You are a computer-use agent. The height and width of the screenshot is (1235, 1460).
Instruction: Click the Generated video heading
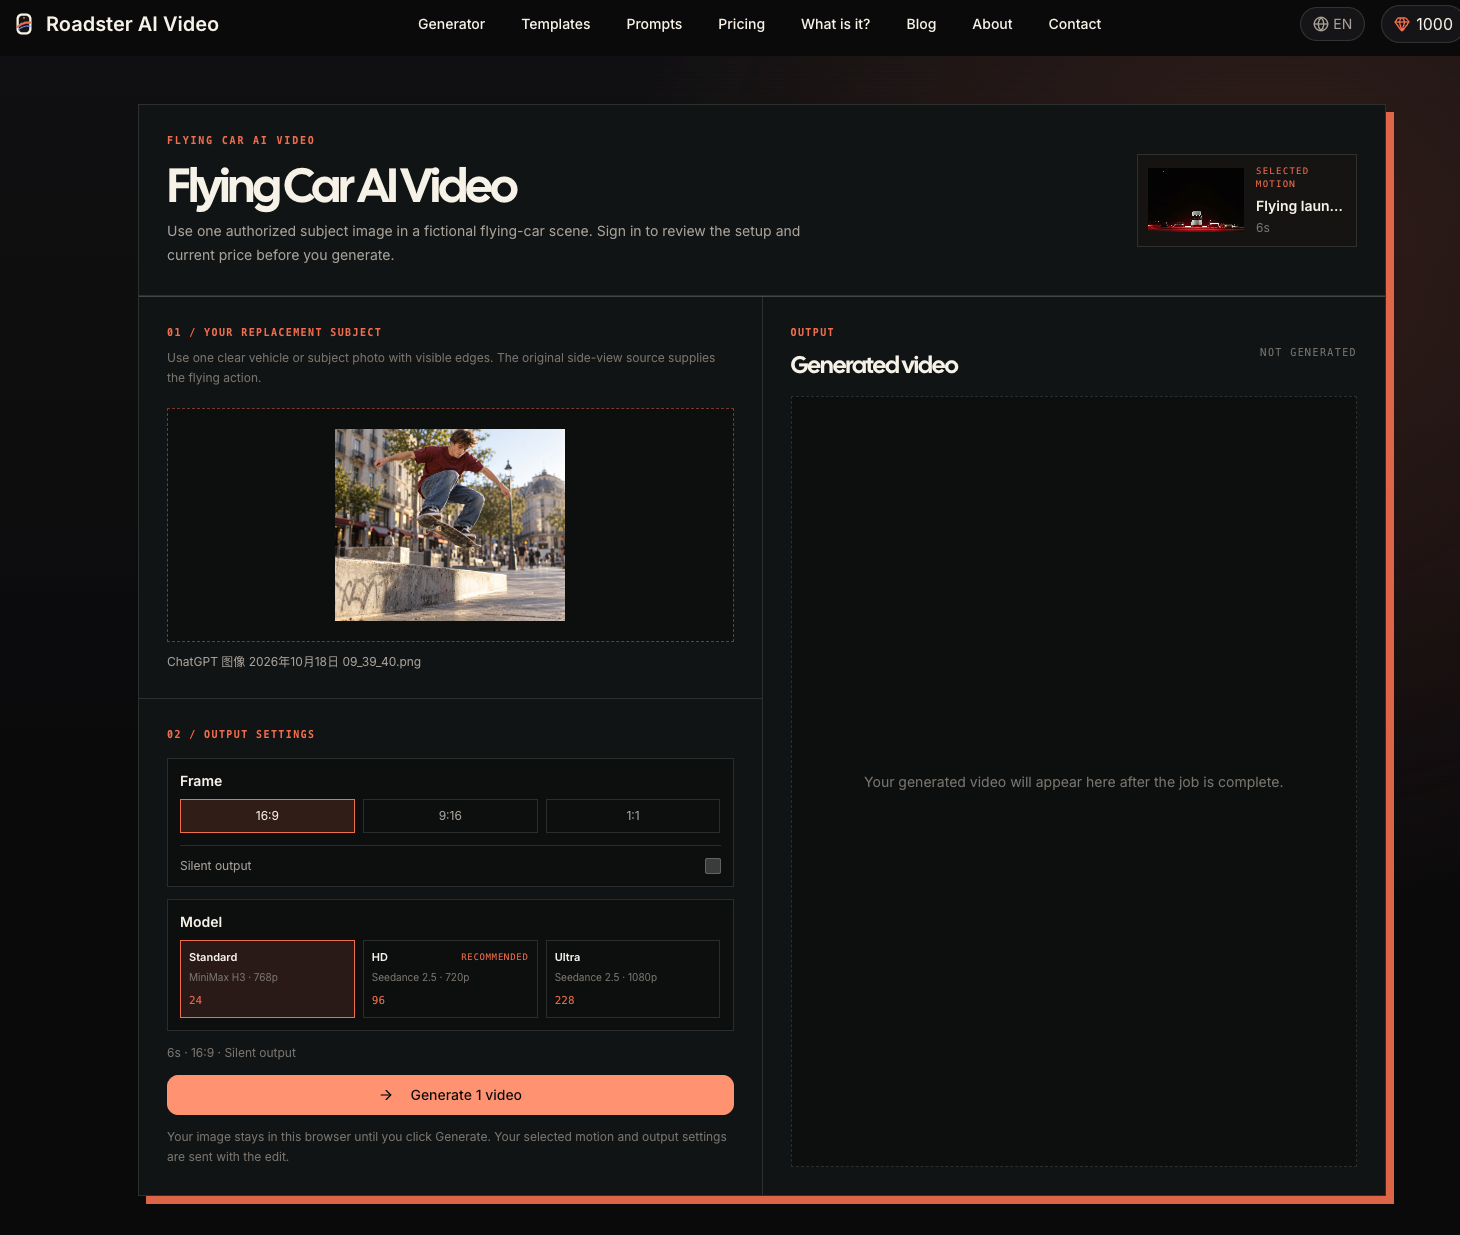pyautogui.click(x=874, y=365)
